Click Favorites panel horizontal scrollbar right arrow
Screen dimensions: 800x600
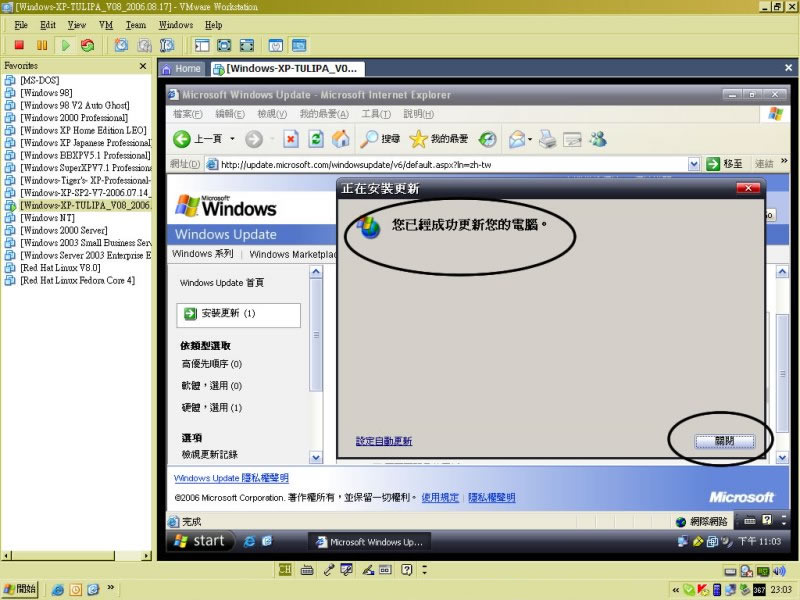147,555
